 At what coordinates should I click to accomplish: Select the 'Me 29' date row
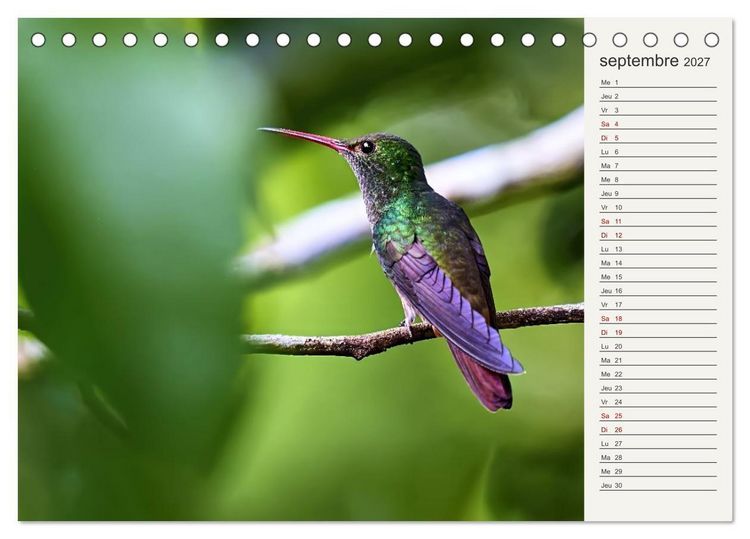pyautogui.click(x=658, y=471)
